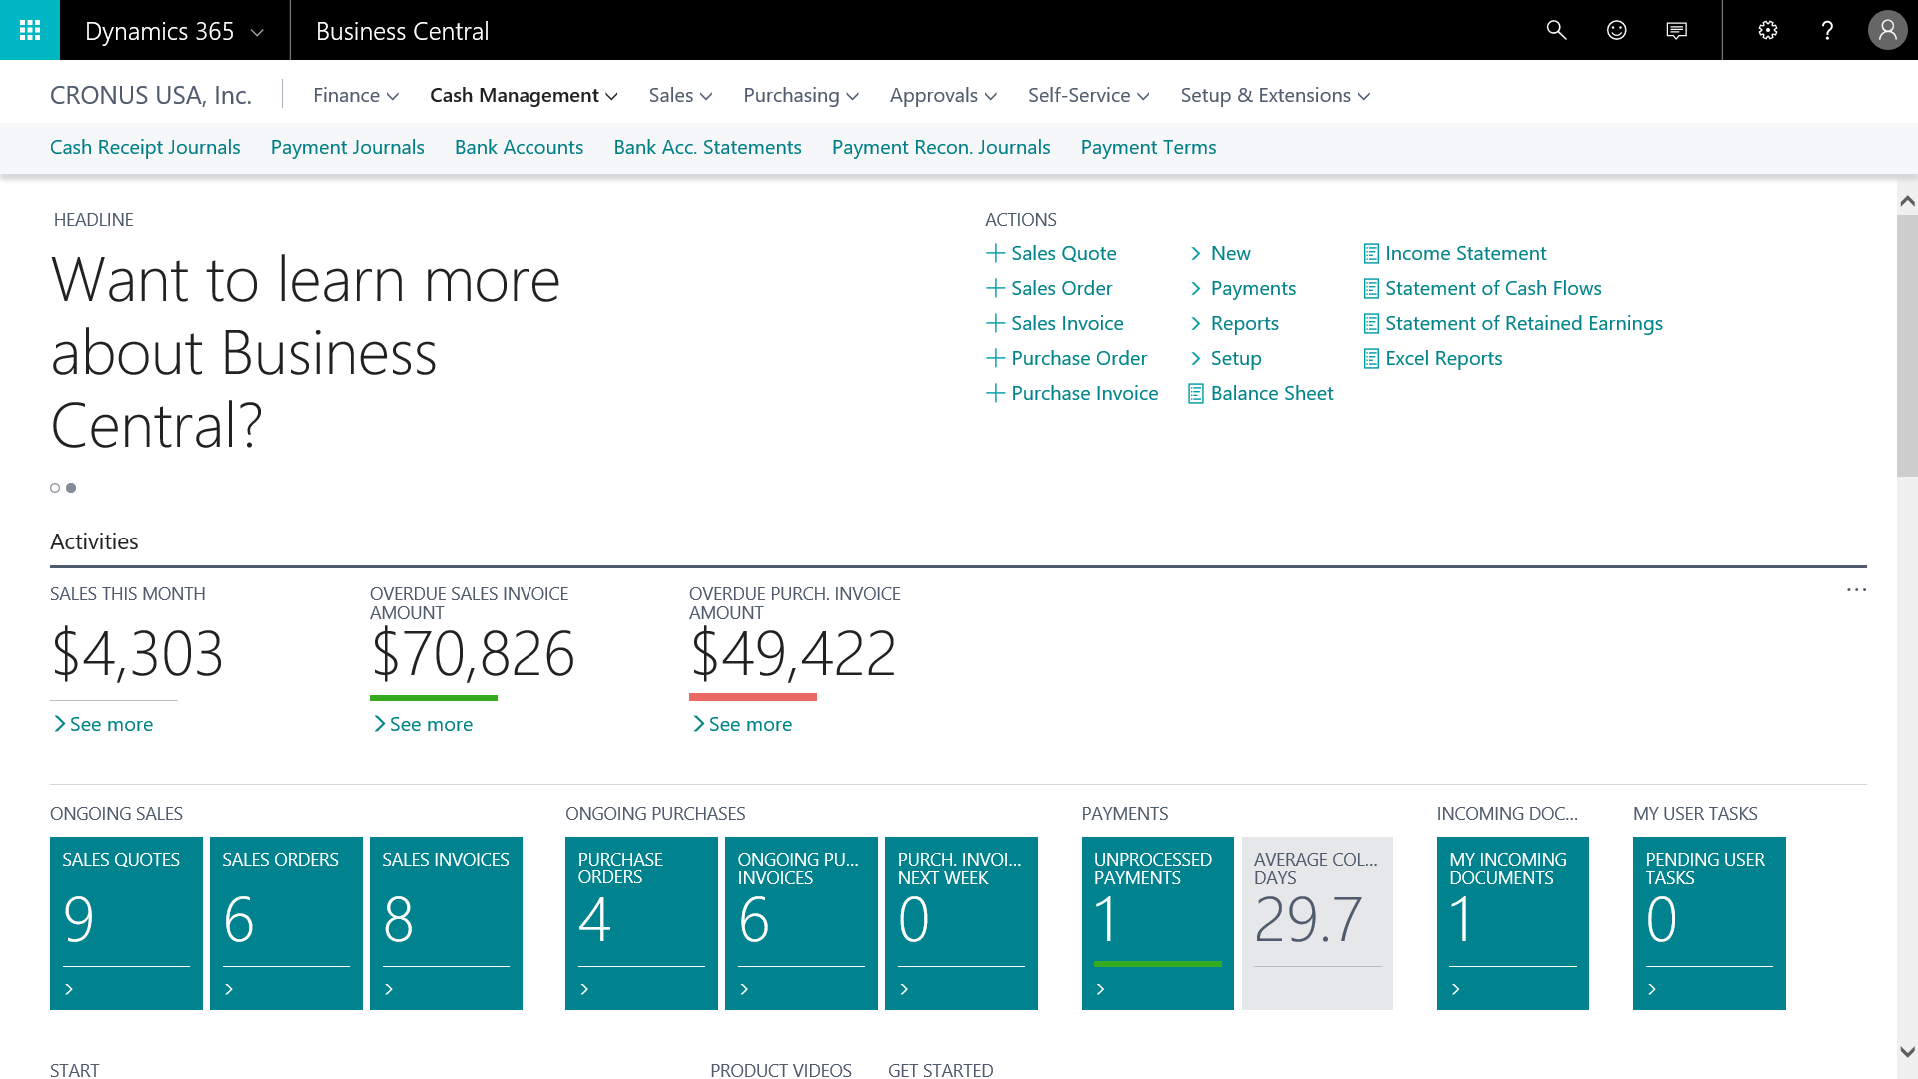Image resolution: width=1918 pixels, height=1079 pixels.
Task: Expand the Dynamics 365 app switcher
Action: (174, 31)
